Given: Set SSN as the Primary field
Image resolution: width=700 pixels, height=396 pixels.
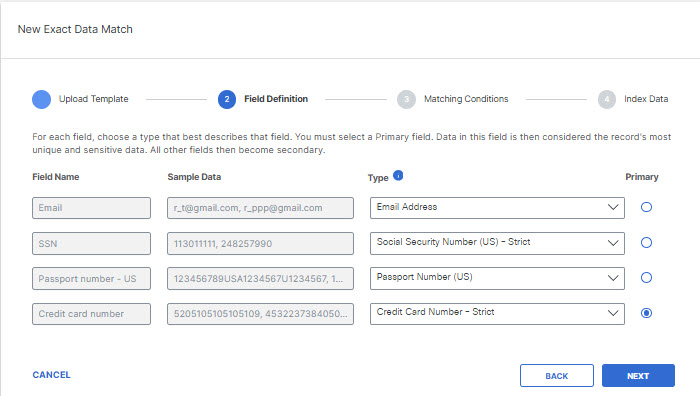Looking at the screenshot, I should click(x=646, y=242).
